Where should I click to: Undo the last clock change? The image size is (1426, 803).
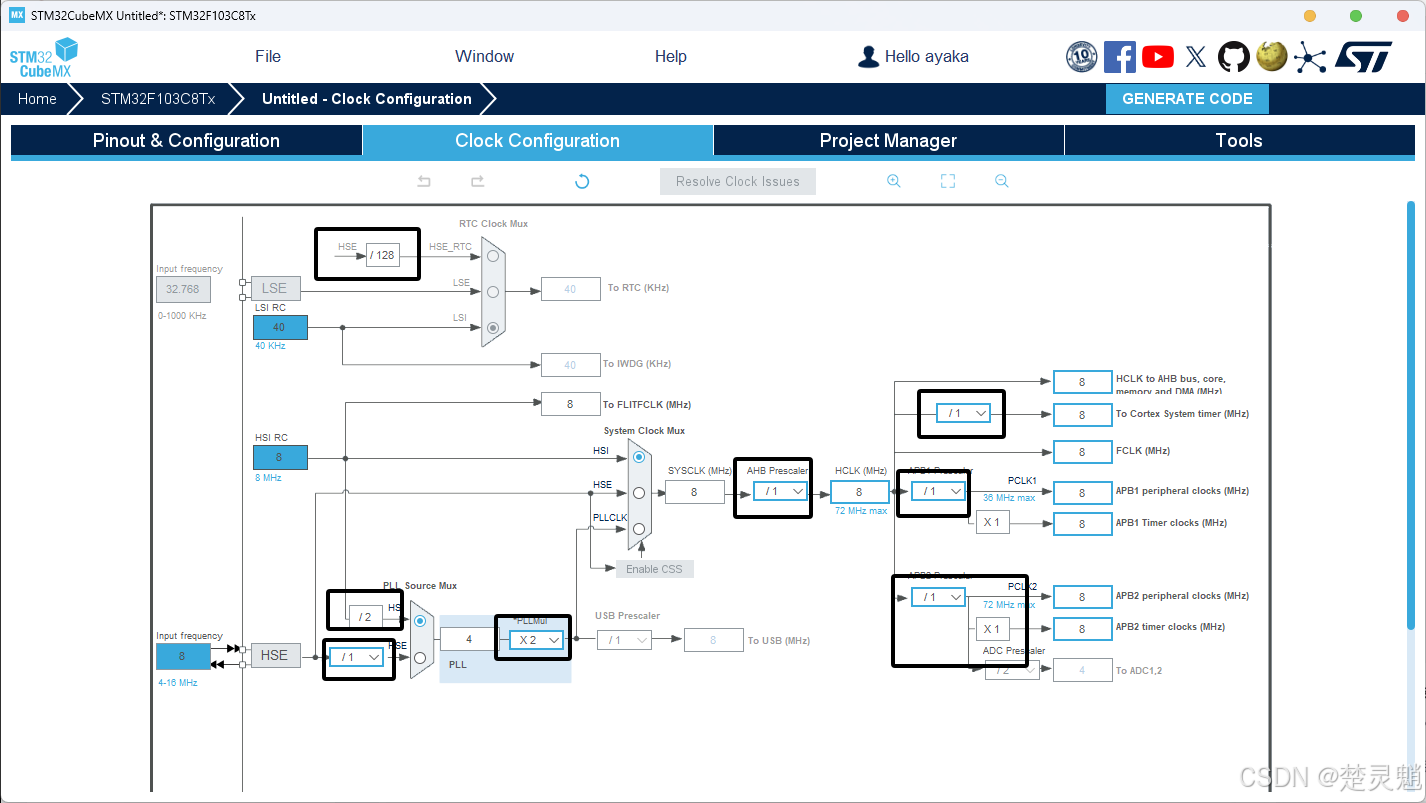pos(424,181)
